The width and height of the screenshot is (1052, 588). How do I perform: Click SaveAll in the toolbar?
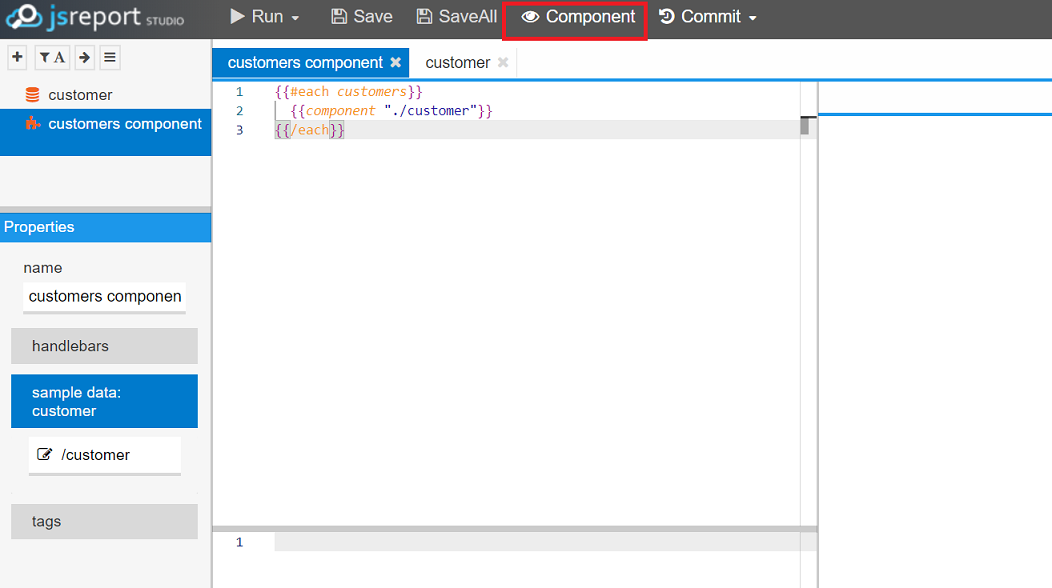point(456,17)
